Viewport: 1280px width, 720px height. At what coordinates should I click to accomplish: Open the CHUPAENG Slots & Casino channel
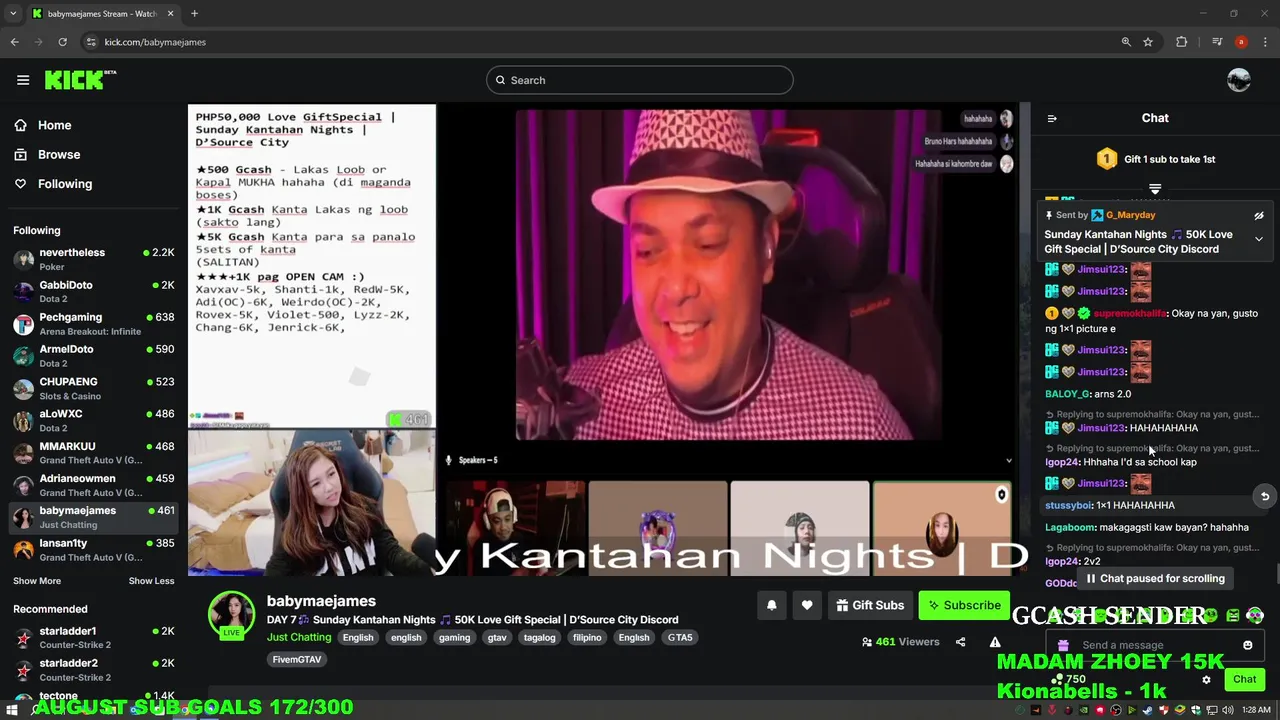(94, 388)
